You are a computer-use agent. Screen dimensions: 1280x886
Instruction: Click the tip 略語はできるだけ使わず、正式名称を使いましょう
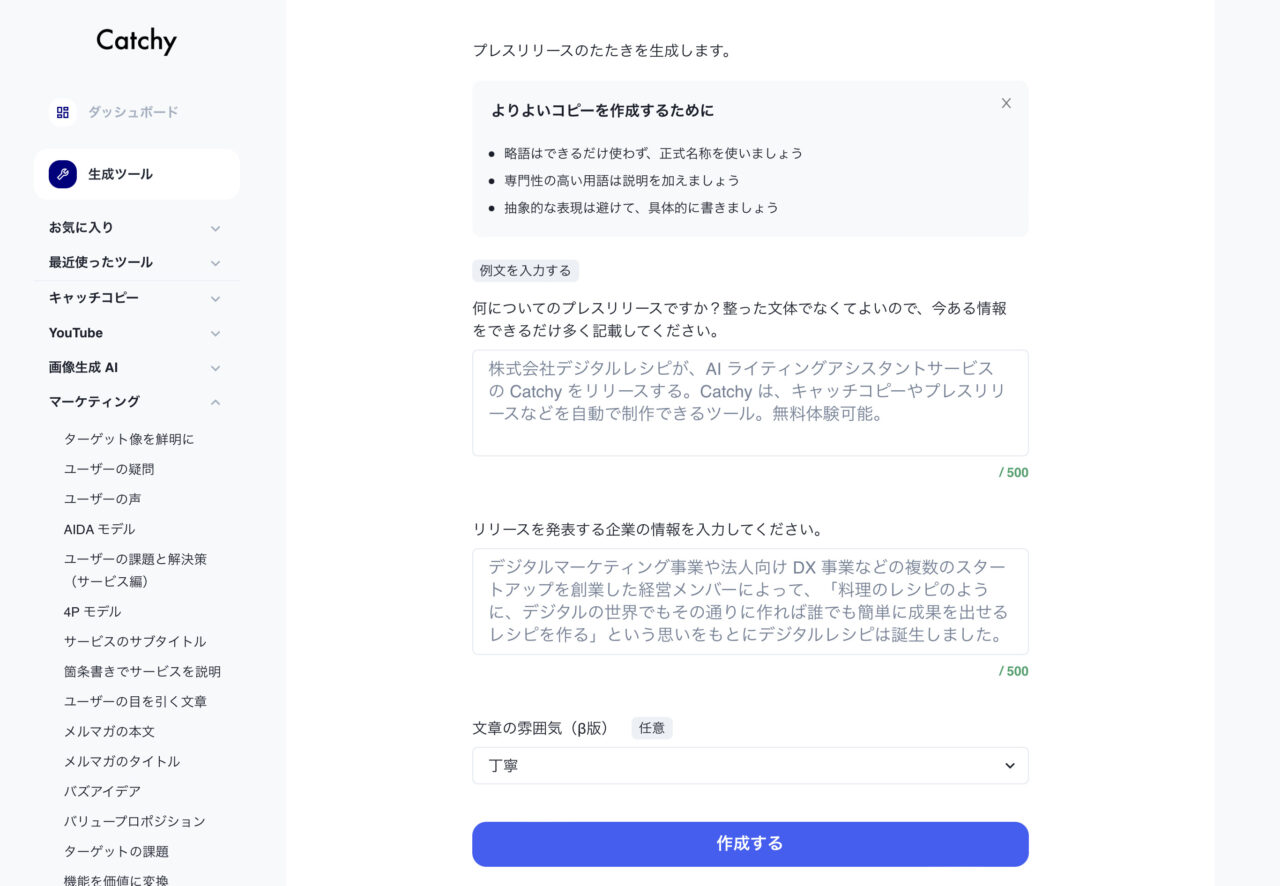click(653, 153)
